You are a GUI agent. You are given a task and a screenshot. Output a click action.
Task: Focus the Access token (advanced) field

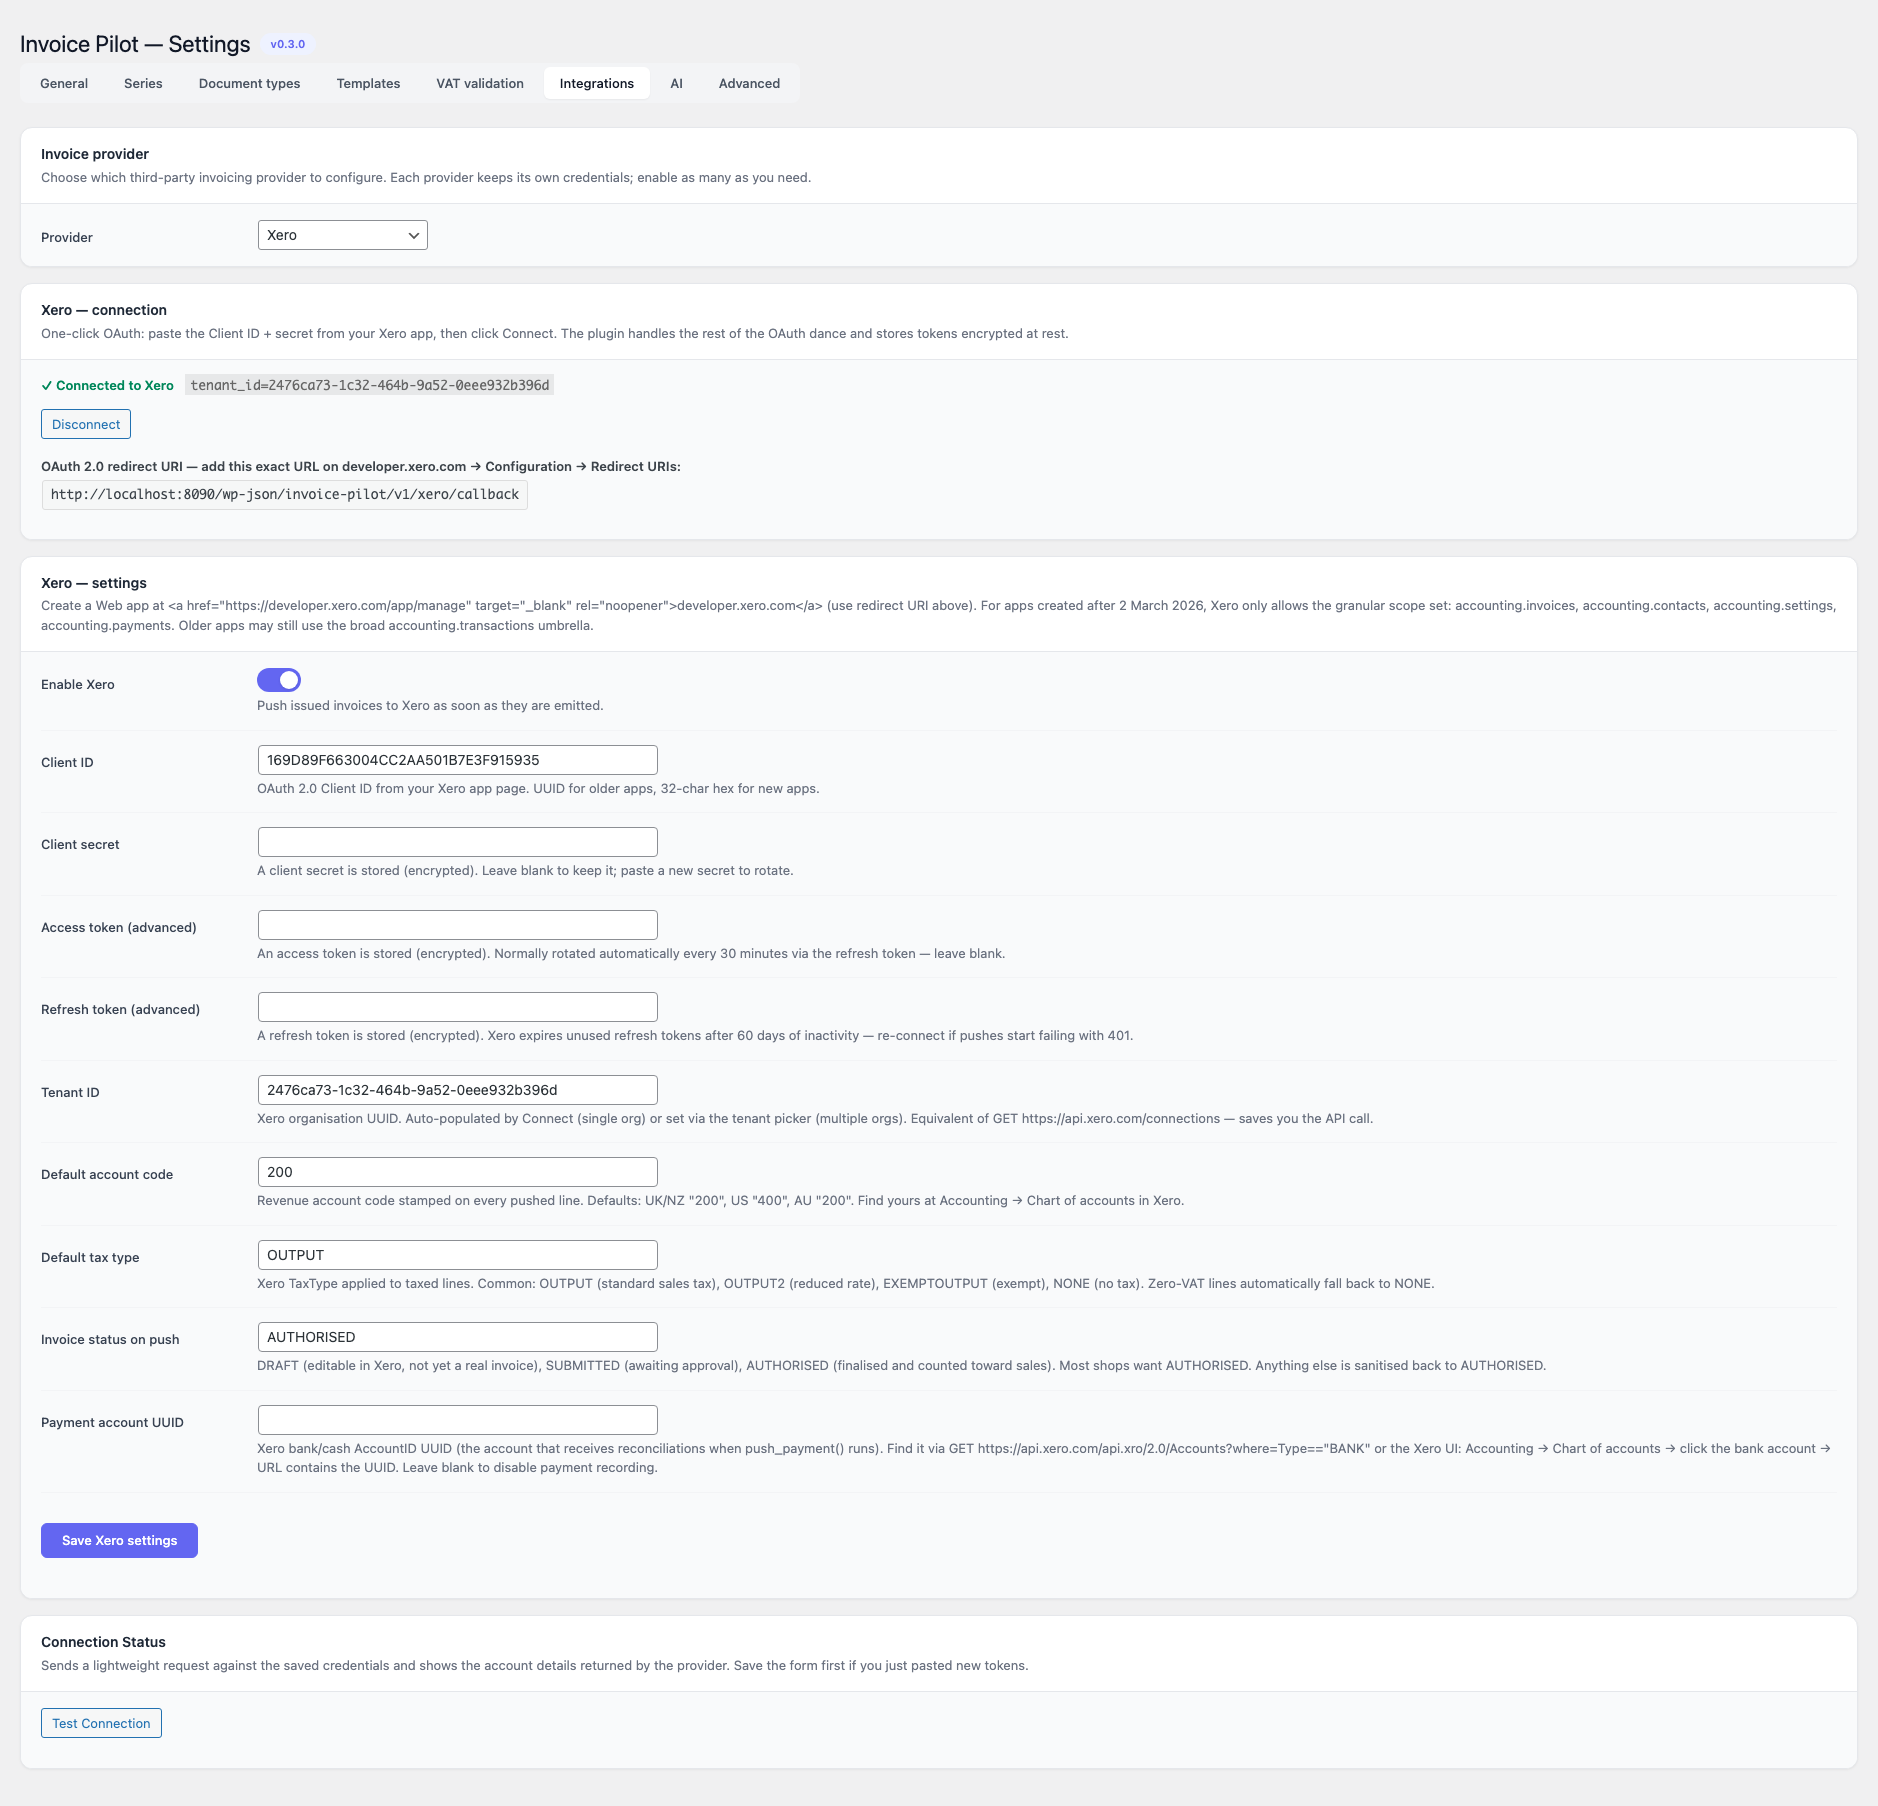[458, 925]
